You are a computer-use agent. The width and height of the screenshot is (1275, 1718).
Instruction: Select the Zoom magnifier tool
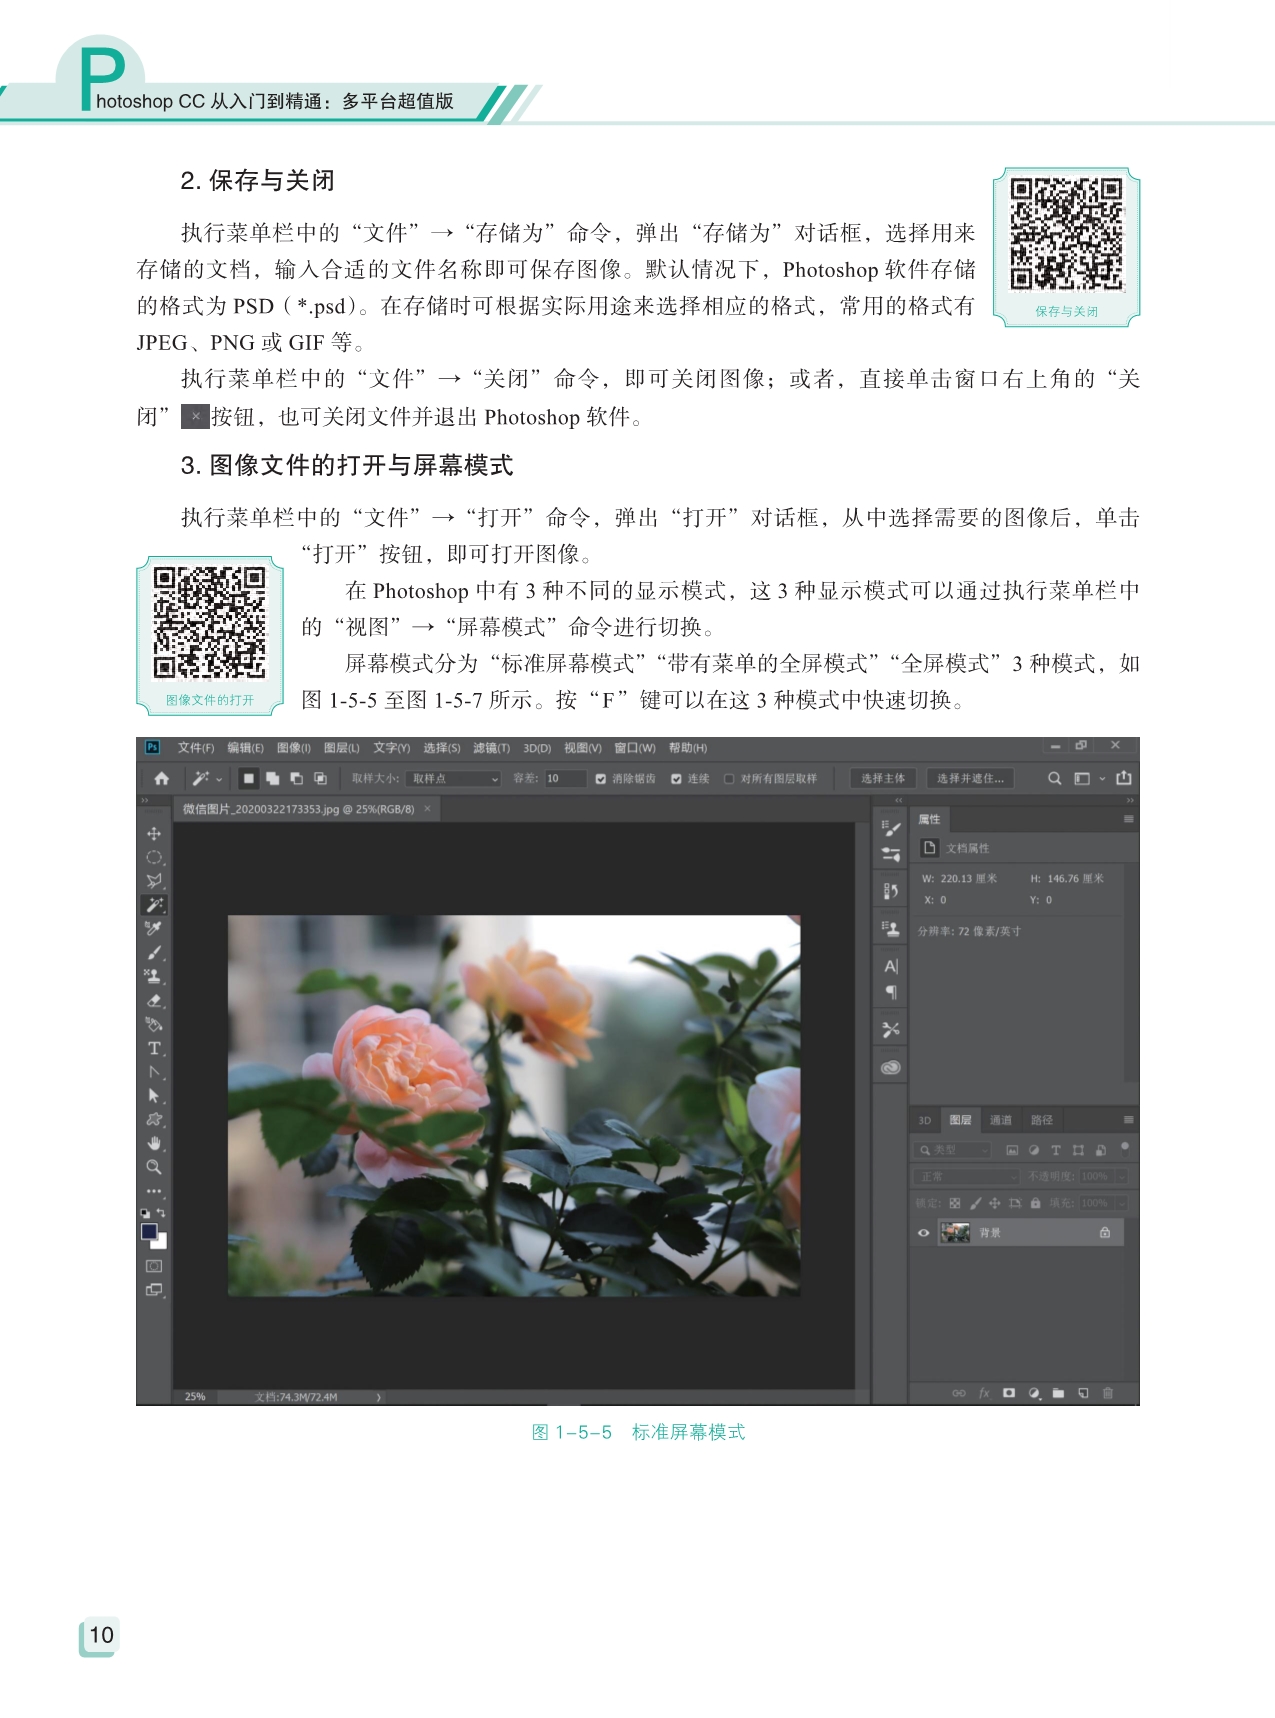tap(154, 1167)
